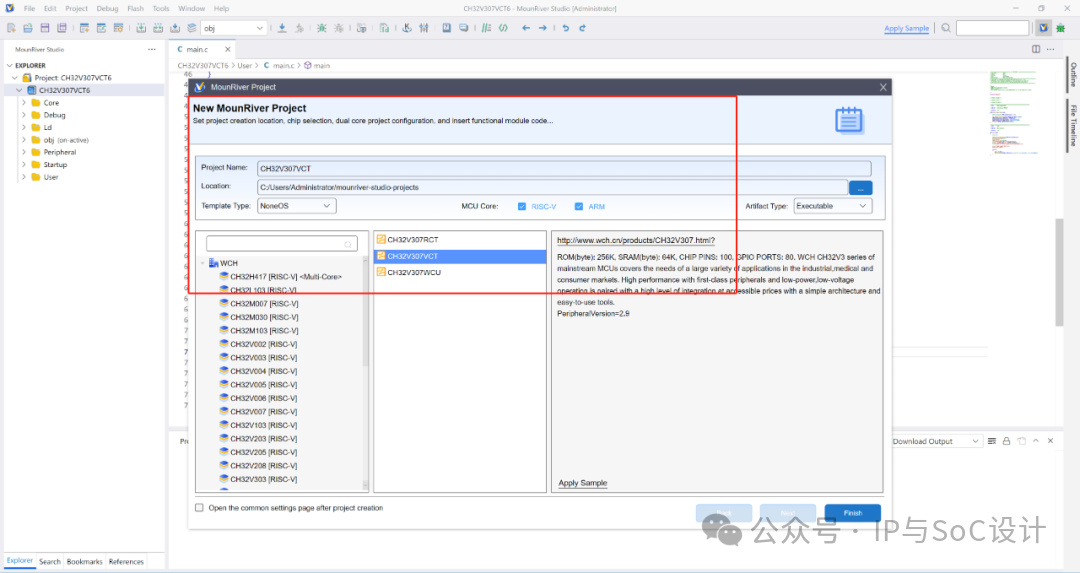Image resolution: width=1080 pixels, height=573 pixels.
Task: Toggle the ARM MCU Core checkbox
Action: (579, 207)
